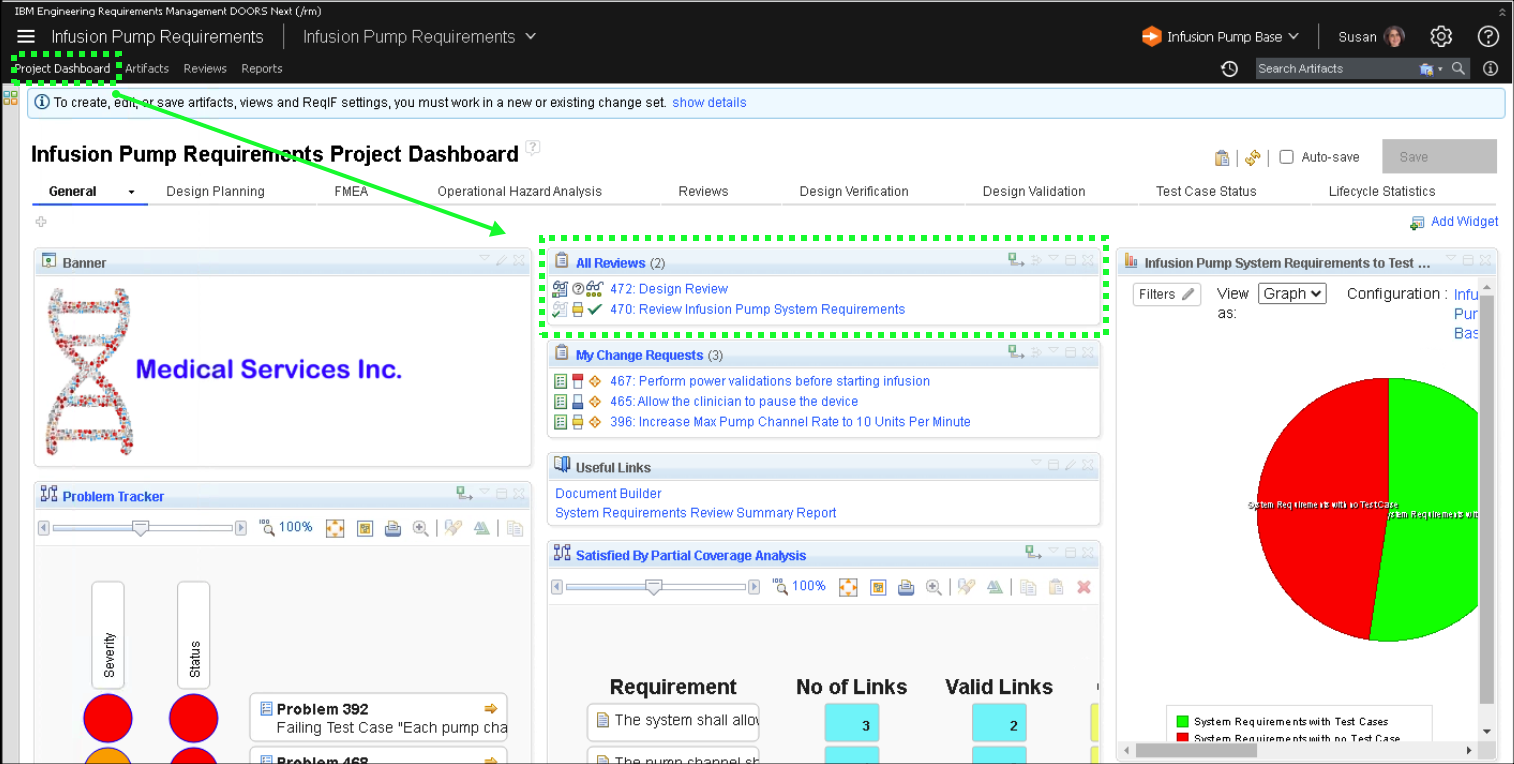This screenshot has width=1514, height=764.
Task: Enable the Auto-save checkbox
Action: 1287,157
